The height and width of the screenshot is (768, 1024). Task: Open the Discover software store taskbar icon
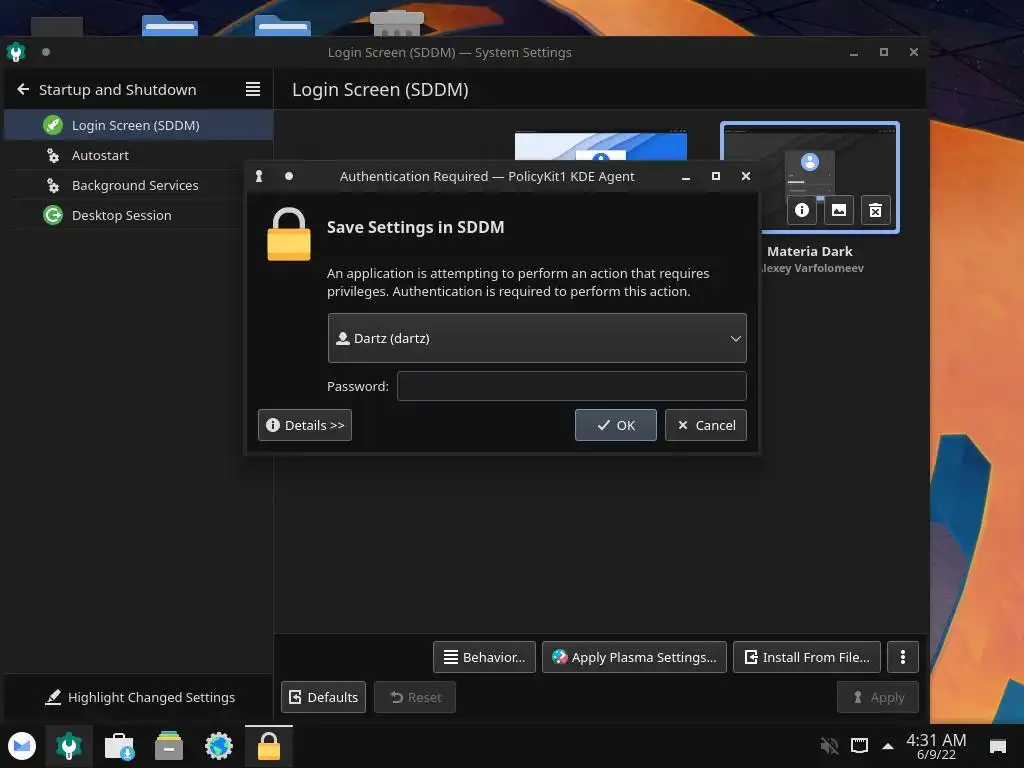[x=119, y=746]
